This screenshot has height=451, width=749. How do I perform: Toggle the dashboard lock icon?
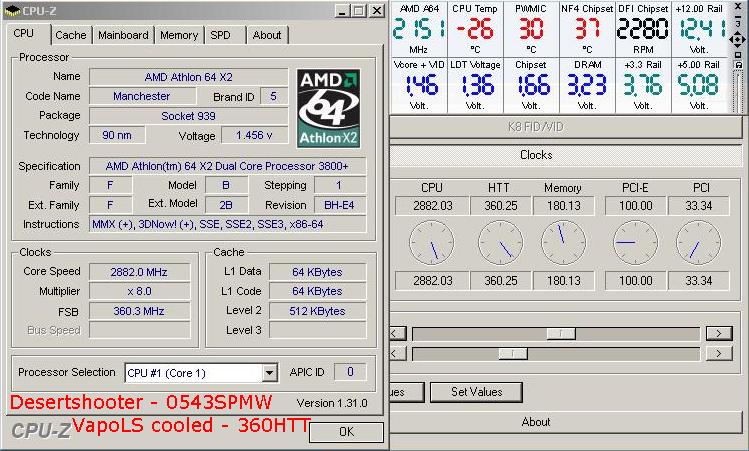point(738,64)
